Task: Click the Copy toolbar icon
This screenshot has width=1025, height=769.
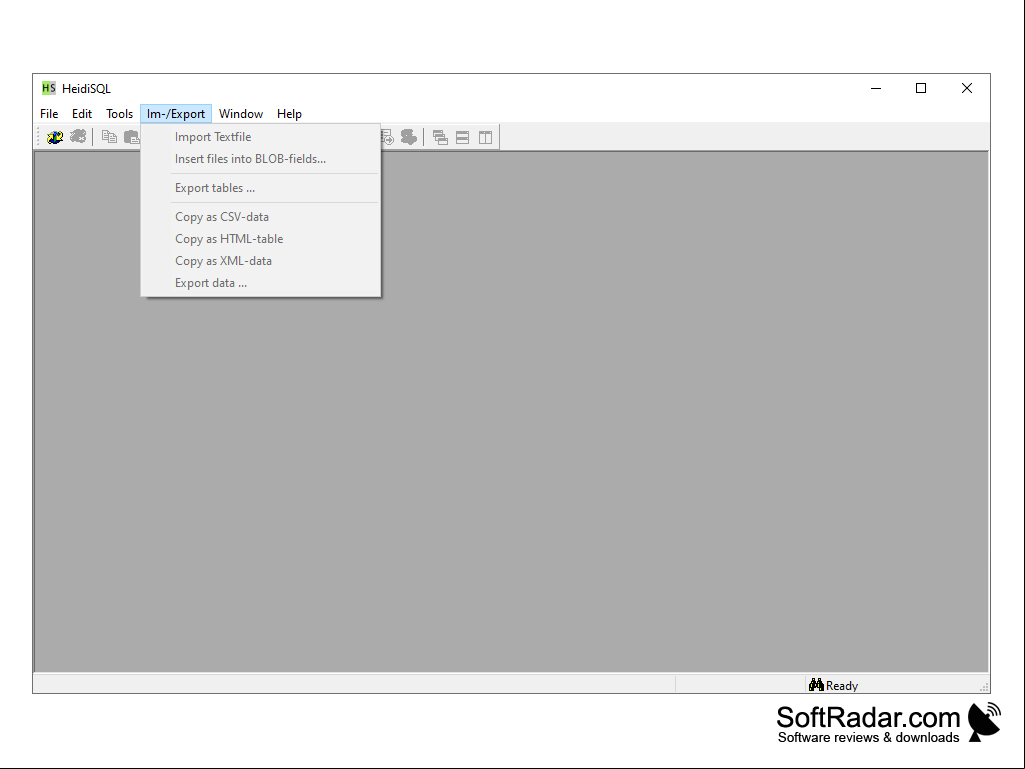Action: click(x=109, y=137)
